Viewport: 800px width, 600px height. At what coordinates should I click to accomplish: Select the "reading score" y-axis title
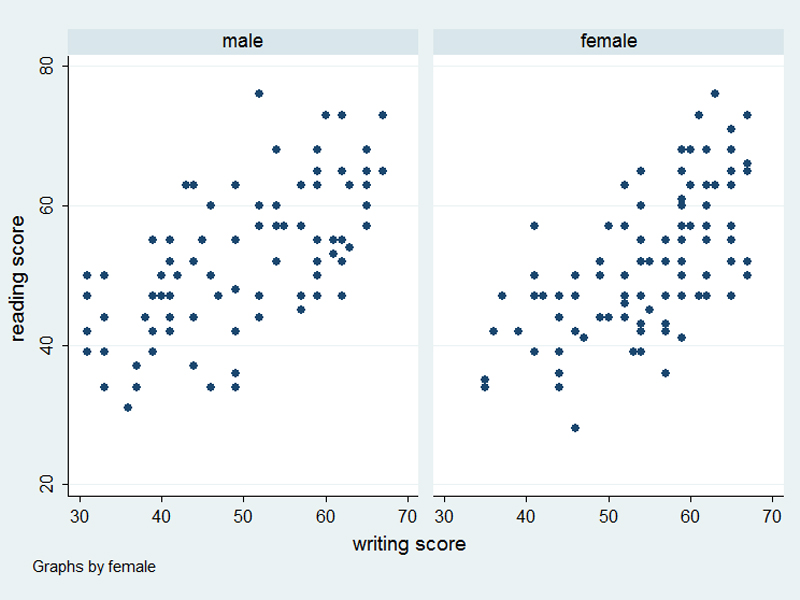click(19, 276)
